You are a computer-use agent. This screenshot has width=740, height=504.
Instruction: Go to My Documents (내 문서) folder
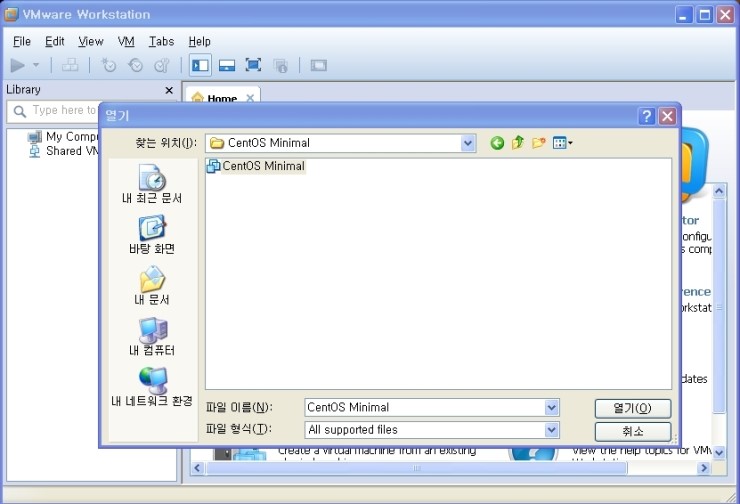tap(152, 286)
